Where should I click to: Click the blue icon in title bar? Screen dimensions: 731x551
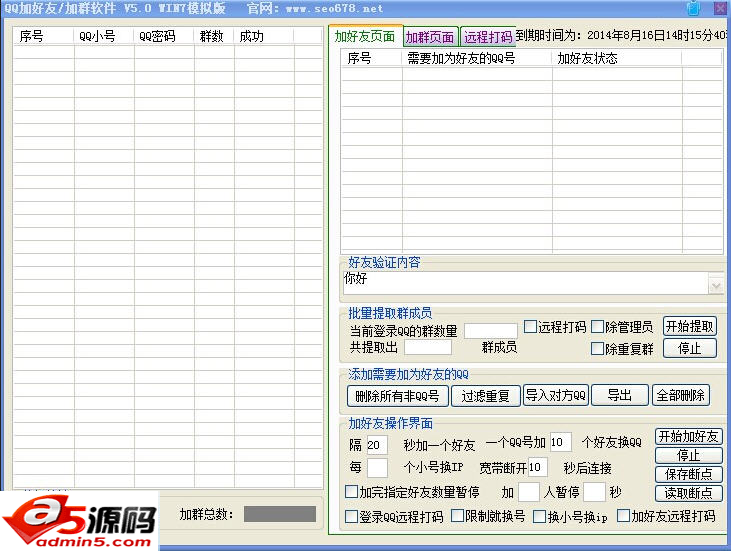(x=694, y=8)
